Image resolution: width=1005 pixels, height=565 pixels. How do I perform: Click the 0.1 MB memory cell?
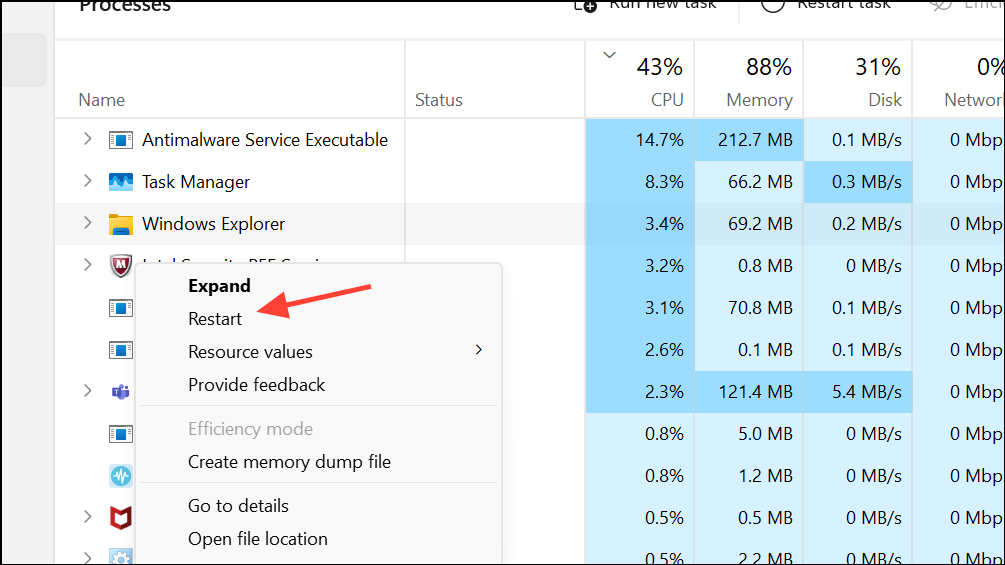coord(749,350)
